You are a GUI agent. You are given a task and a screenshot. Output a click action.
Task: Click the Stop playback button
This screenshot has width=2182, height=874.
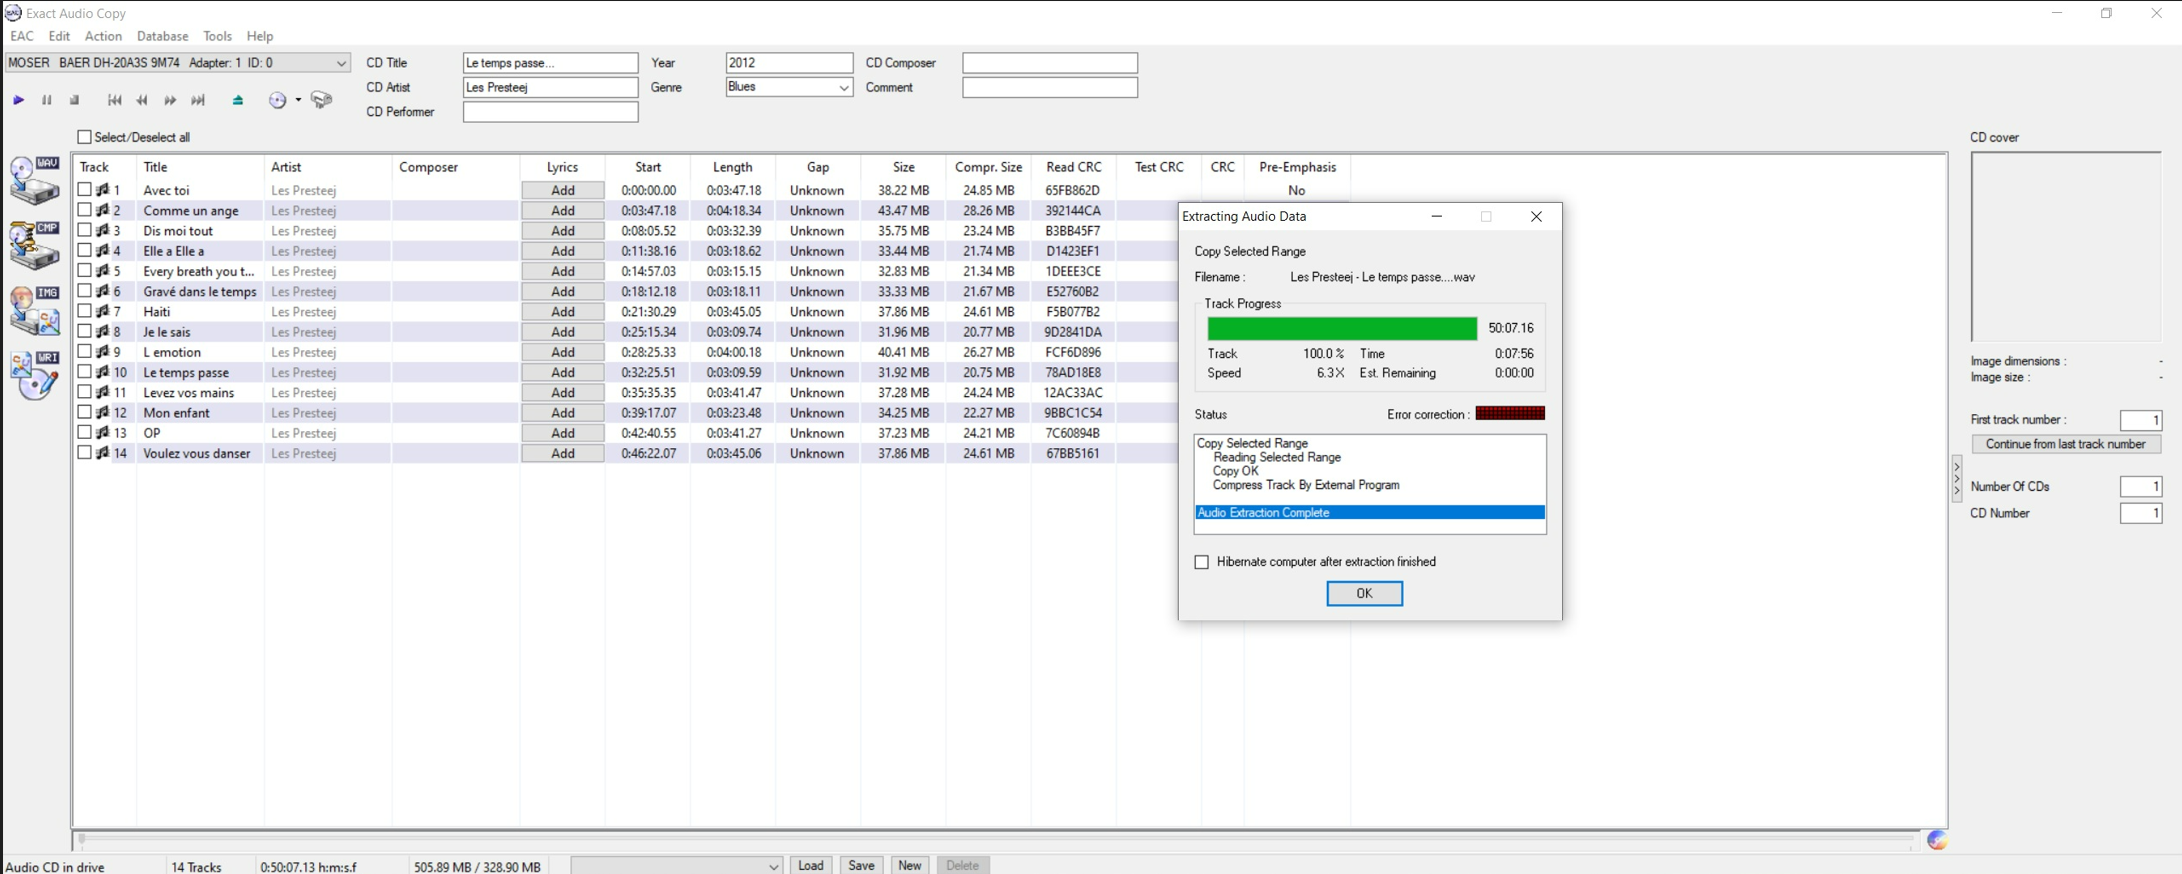(x=74, y=100)
